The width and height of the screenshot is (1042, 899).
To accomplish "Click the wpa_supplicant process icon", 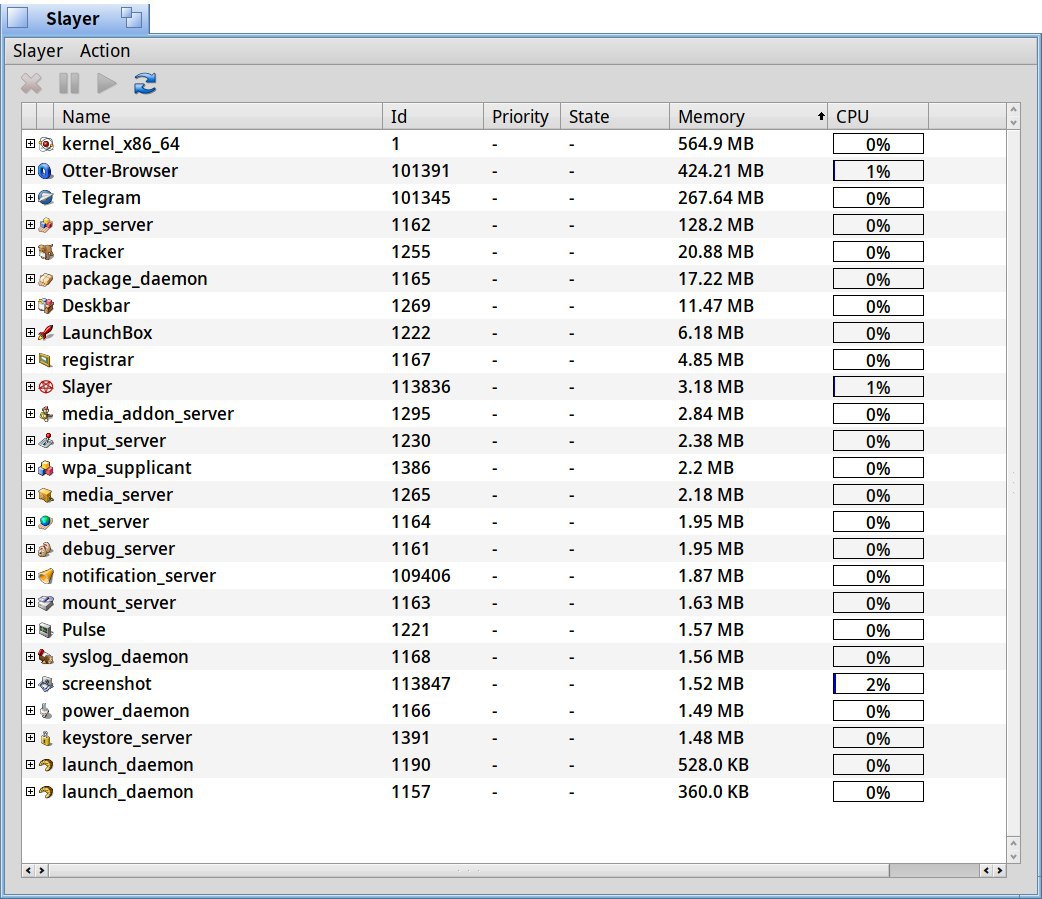I will [x=46, y=468].
